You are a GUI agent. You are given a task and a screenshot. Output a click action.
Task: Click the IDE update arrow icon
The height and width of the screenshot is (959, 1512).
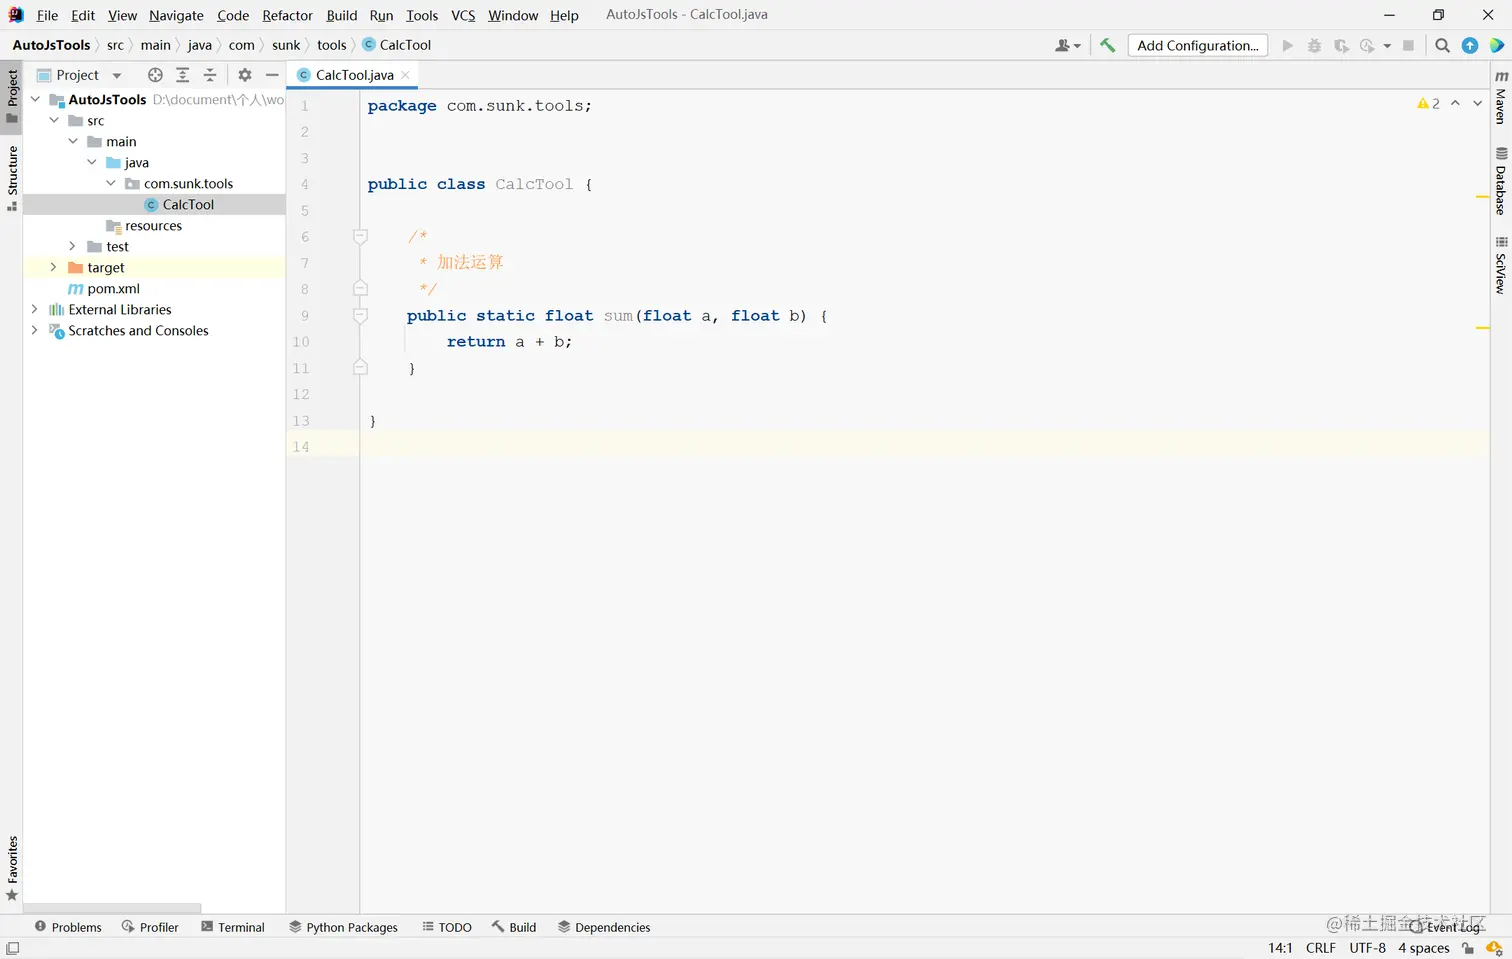click(x=1470, y=45)
